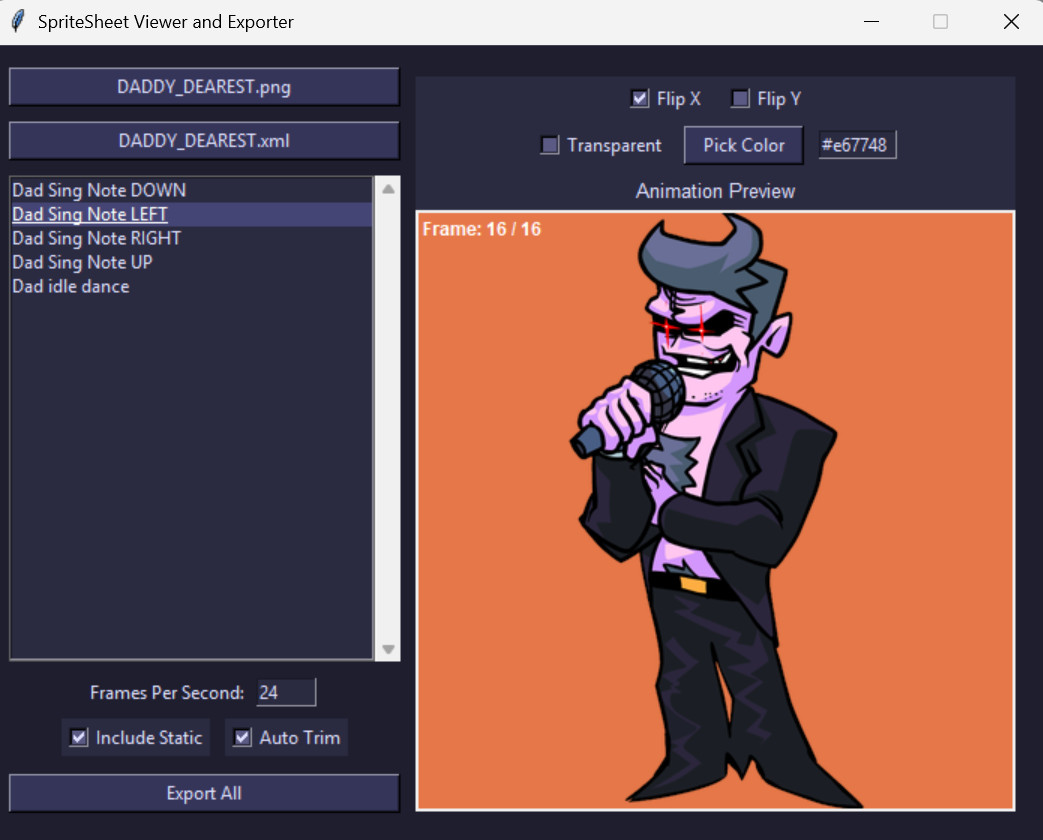Select Dad Sing Note DOWN animation
Screen dimensions: 1043x840
192,190
